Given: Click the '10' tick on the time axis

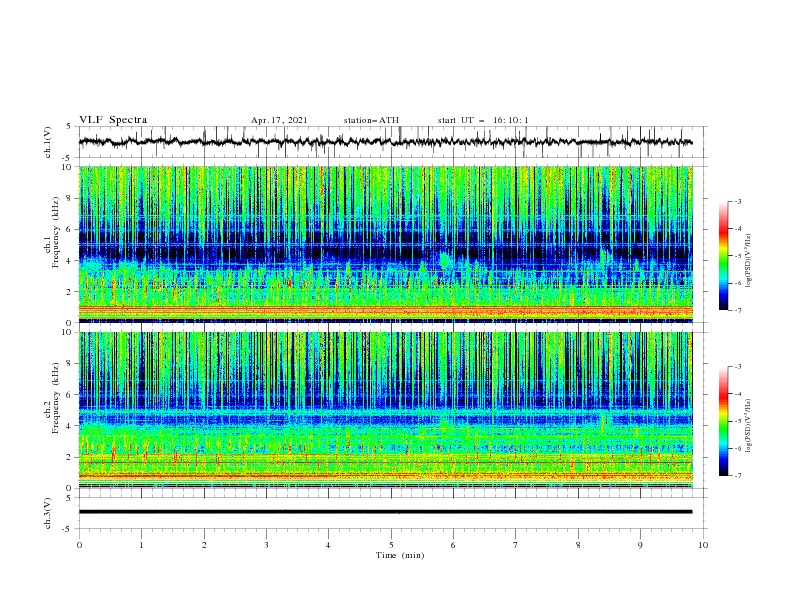Looking at the screenshot, I should pos(703,545).
